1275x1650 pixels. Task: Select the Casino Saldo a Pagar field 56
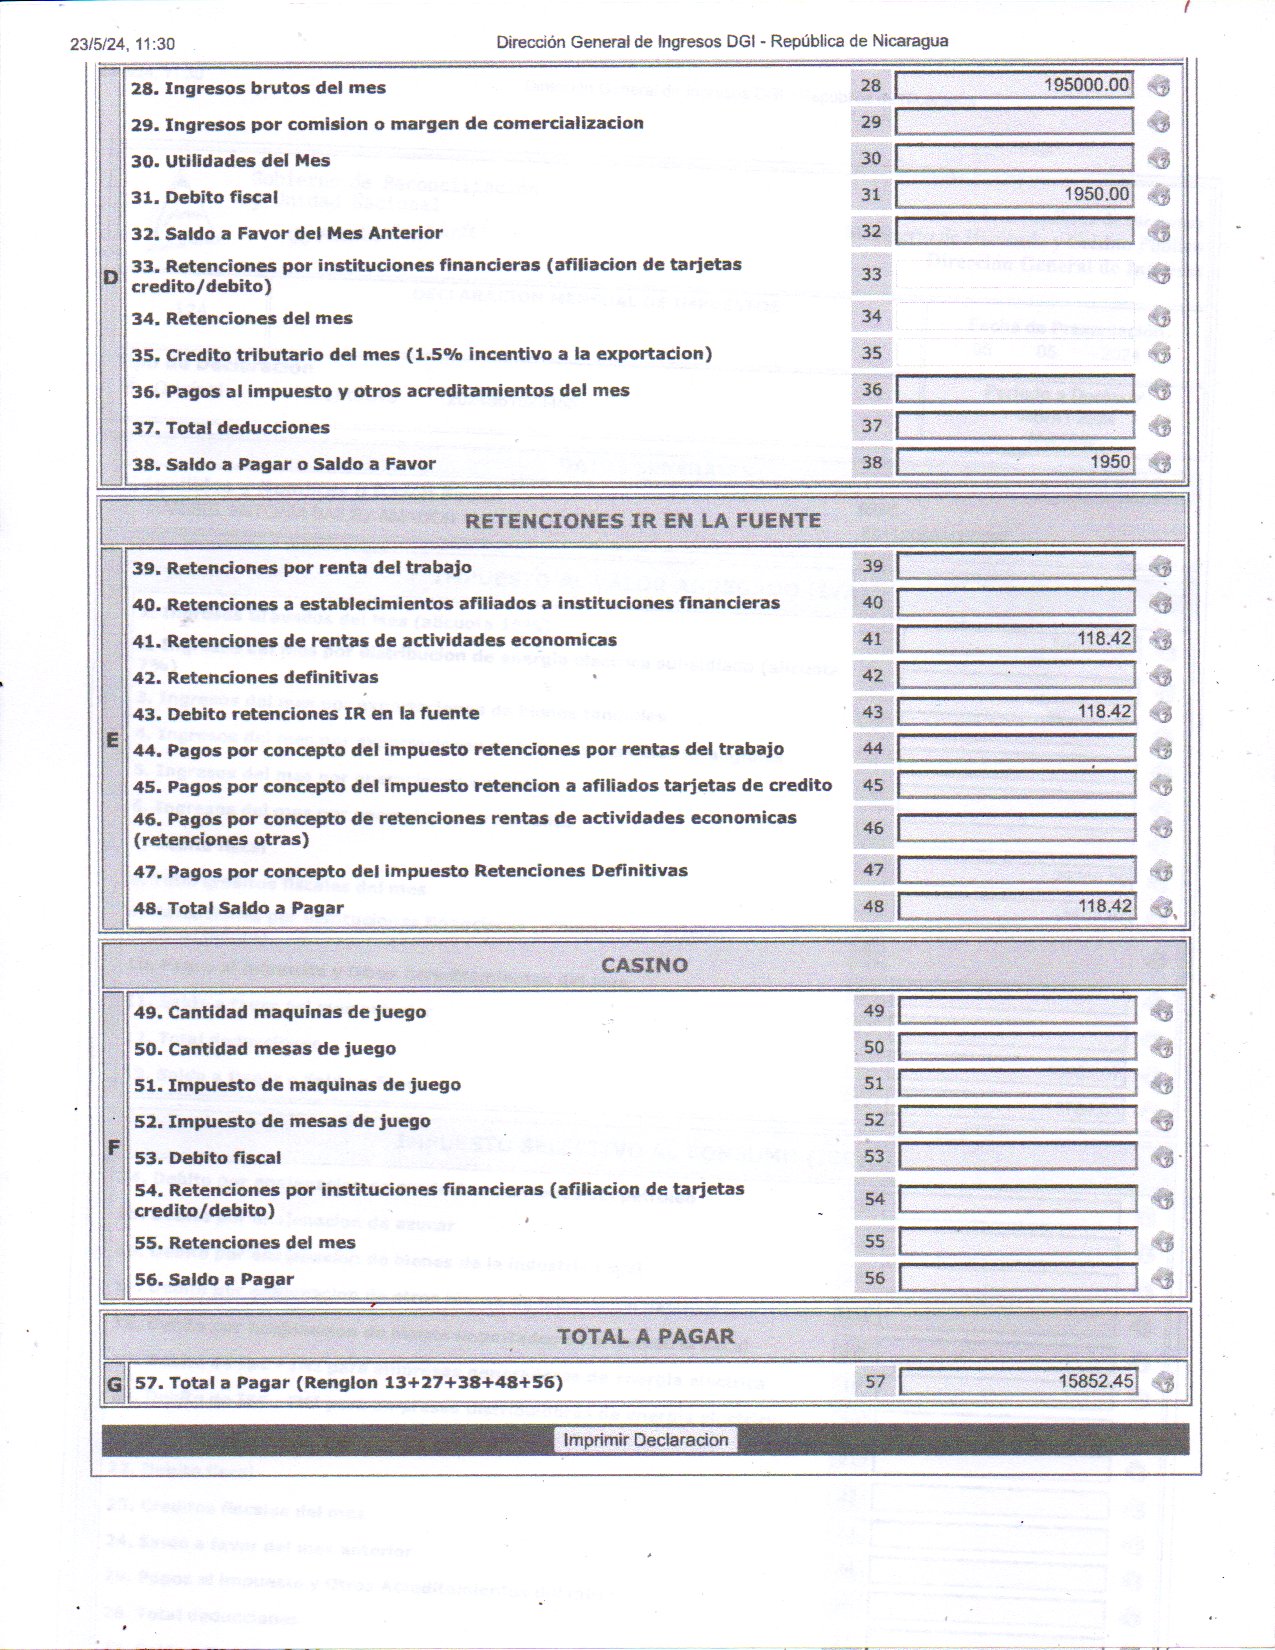[x=1017, y=1278]
